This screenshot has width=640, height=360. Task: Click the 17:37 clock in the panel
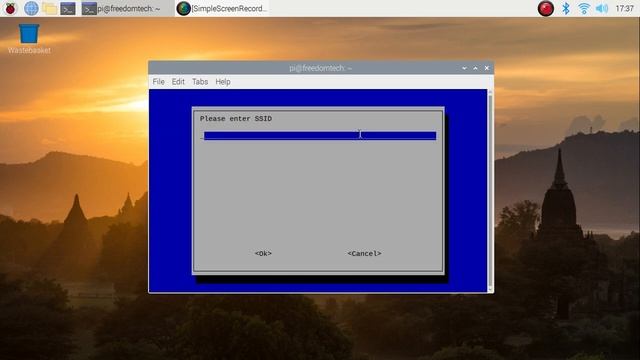[x=624, y=8]
